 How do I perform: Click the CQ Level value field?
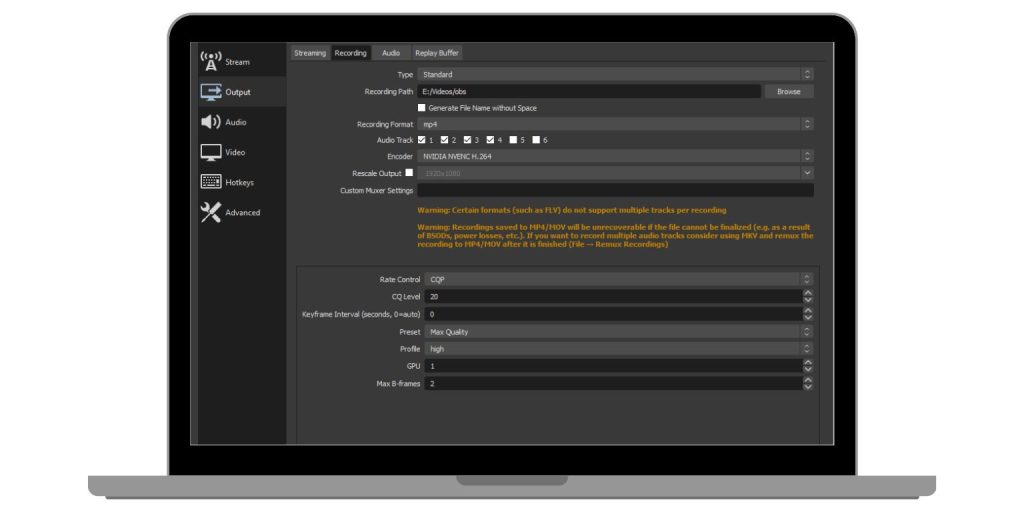coord(613,296)
